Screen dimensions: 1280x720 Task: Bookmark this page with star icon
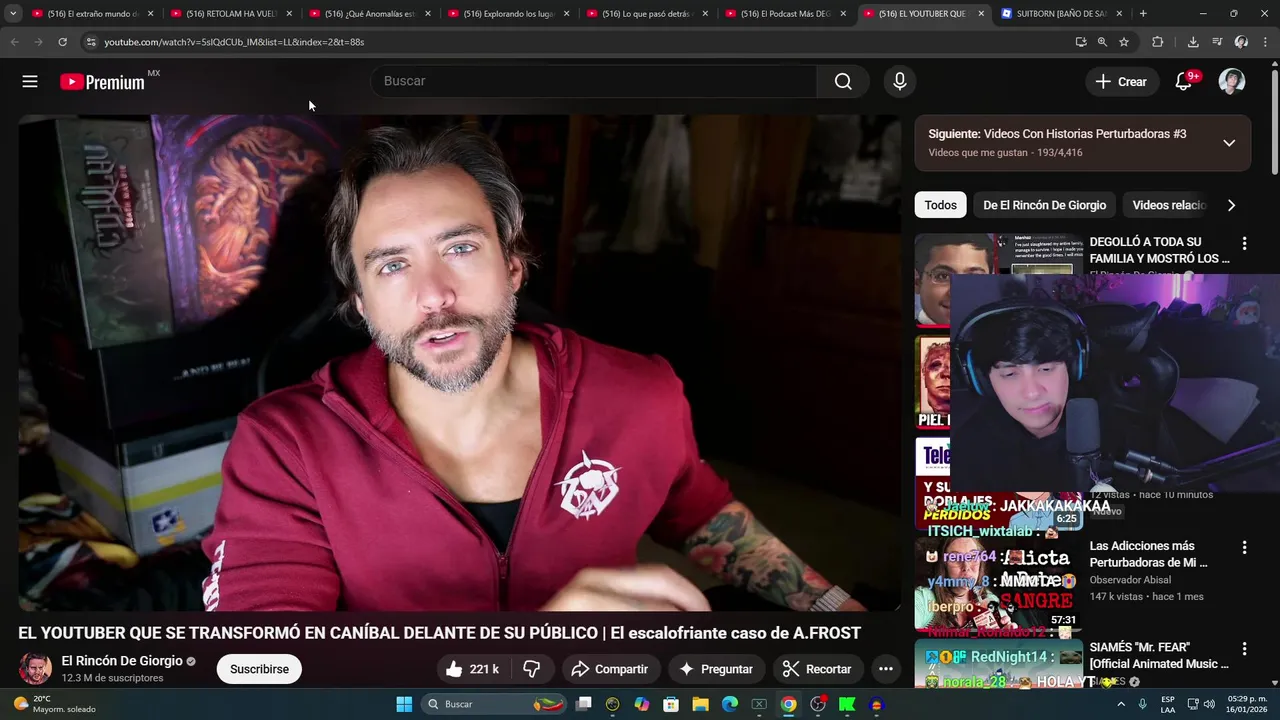(x=1124, y=42)
